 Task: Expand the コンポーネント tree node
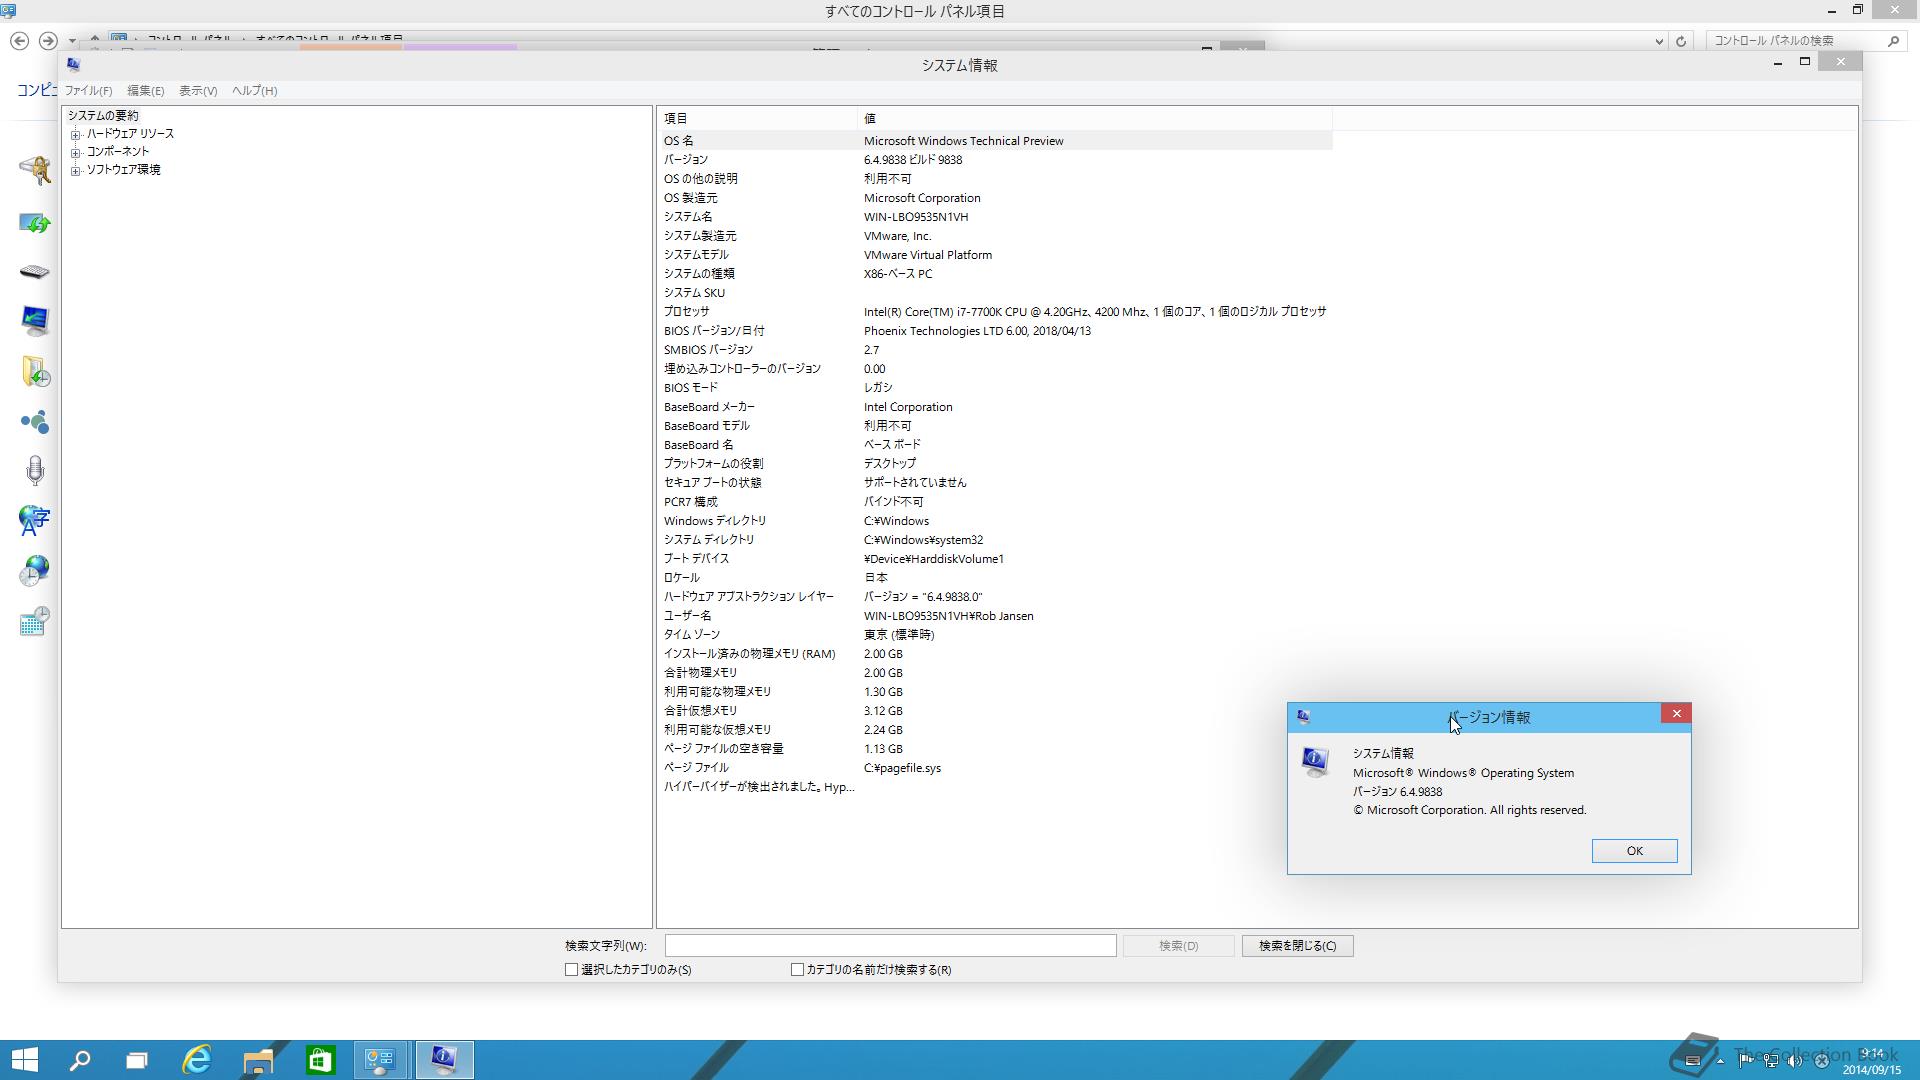tap(76, 152)
